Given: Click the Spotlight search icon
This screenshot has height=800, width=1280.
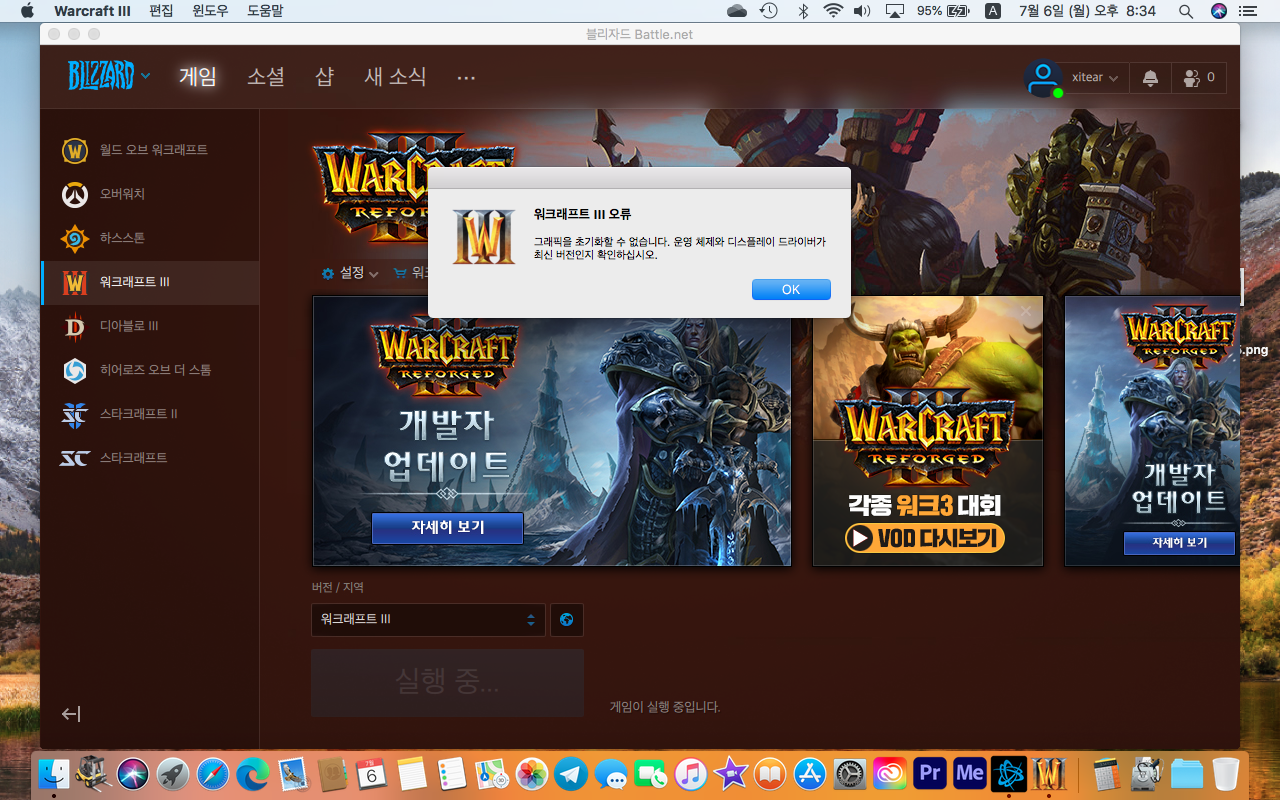Looking at the screenshot, I should tap(1186, 11).
